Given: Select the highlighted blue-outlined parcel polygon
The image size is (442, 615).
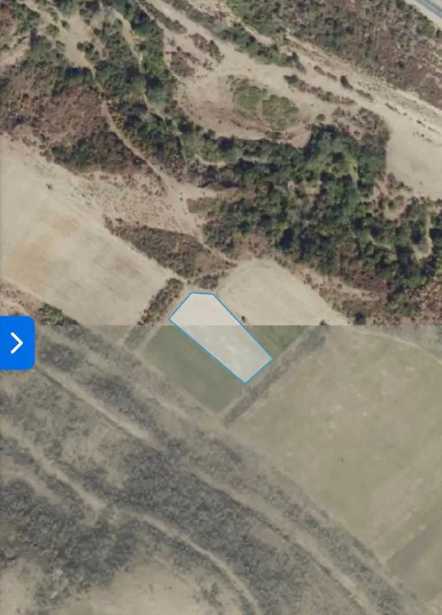Looking at the screenshot, I should point(220,336).
